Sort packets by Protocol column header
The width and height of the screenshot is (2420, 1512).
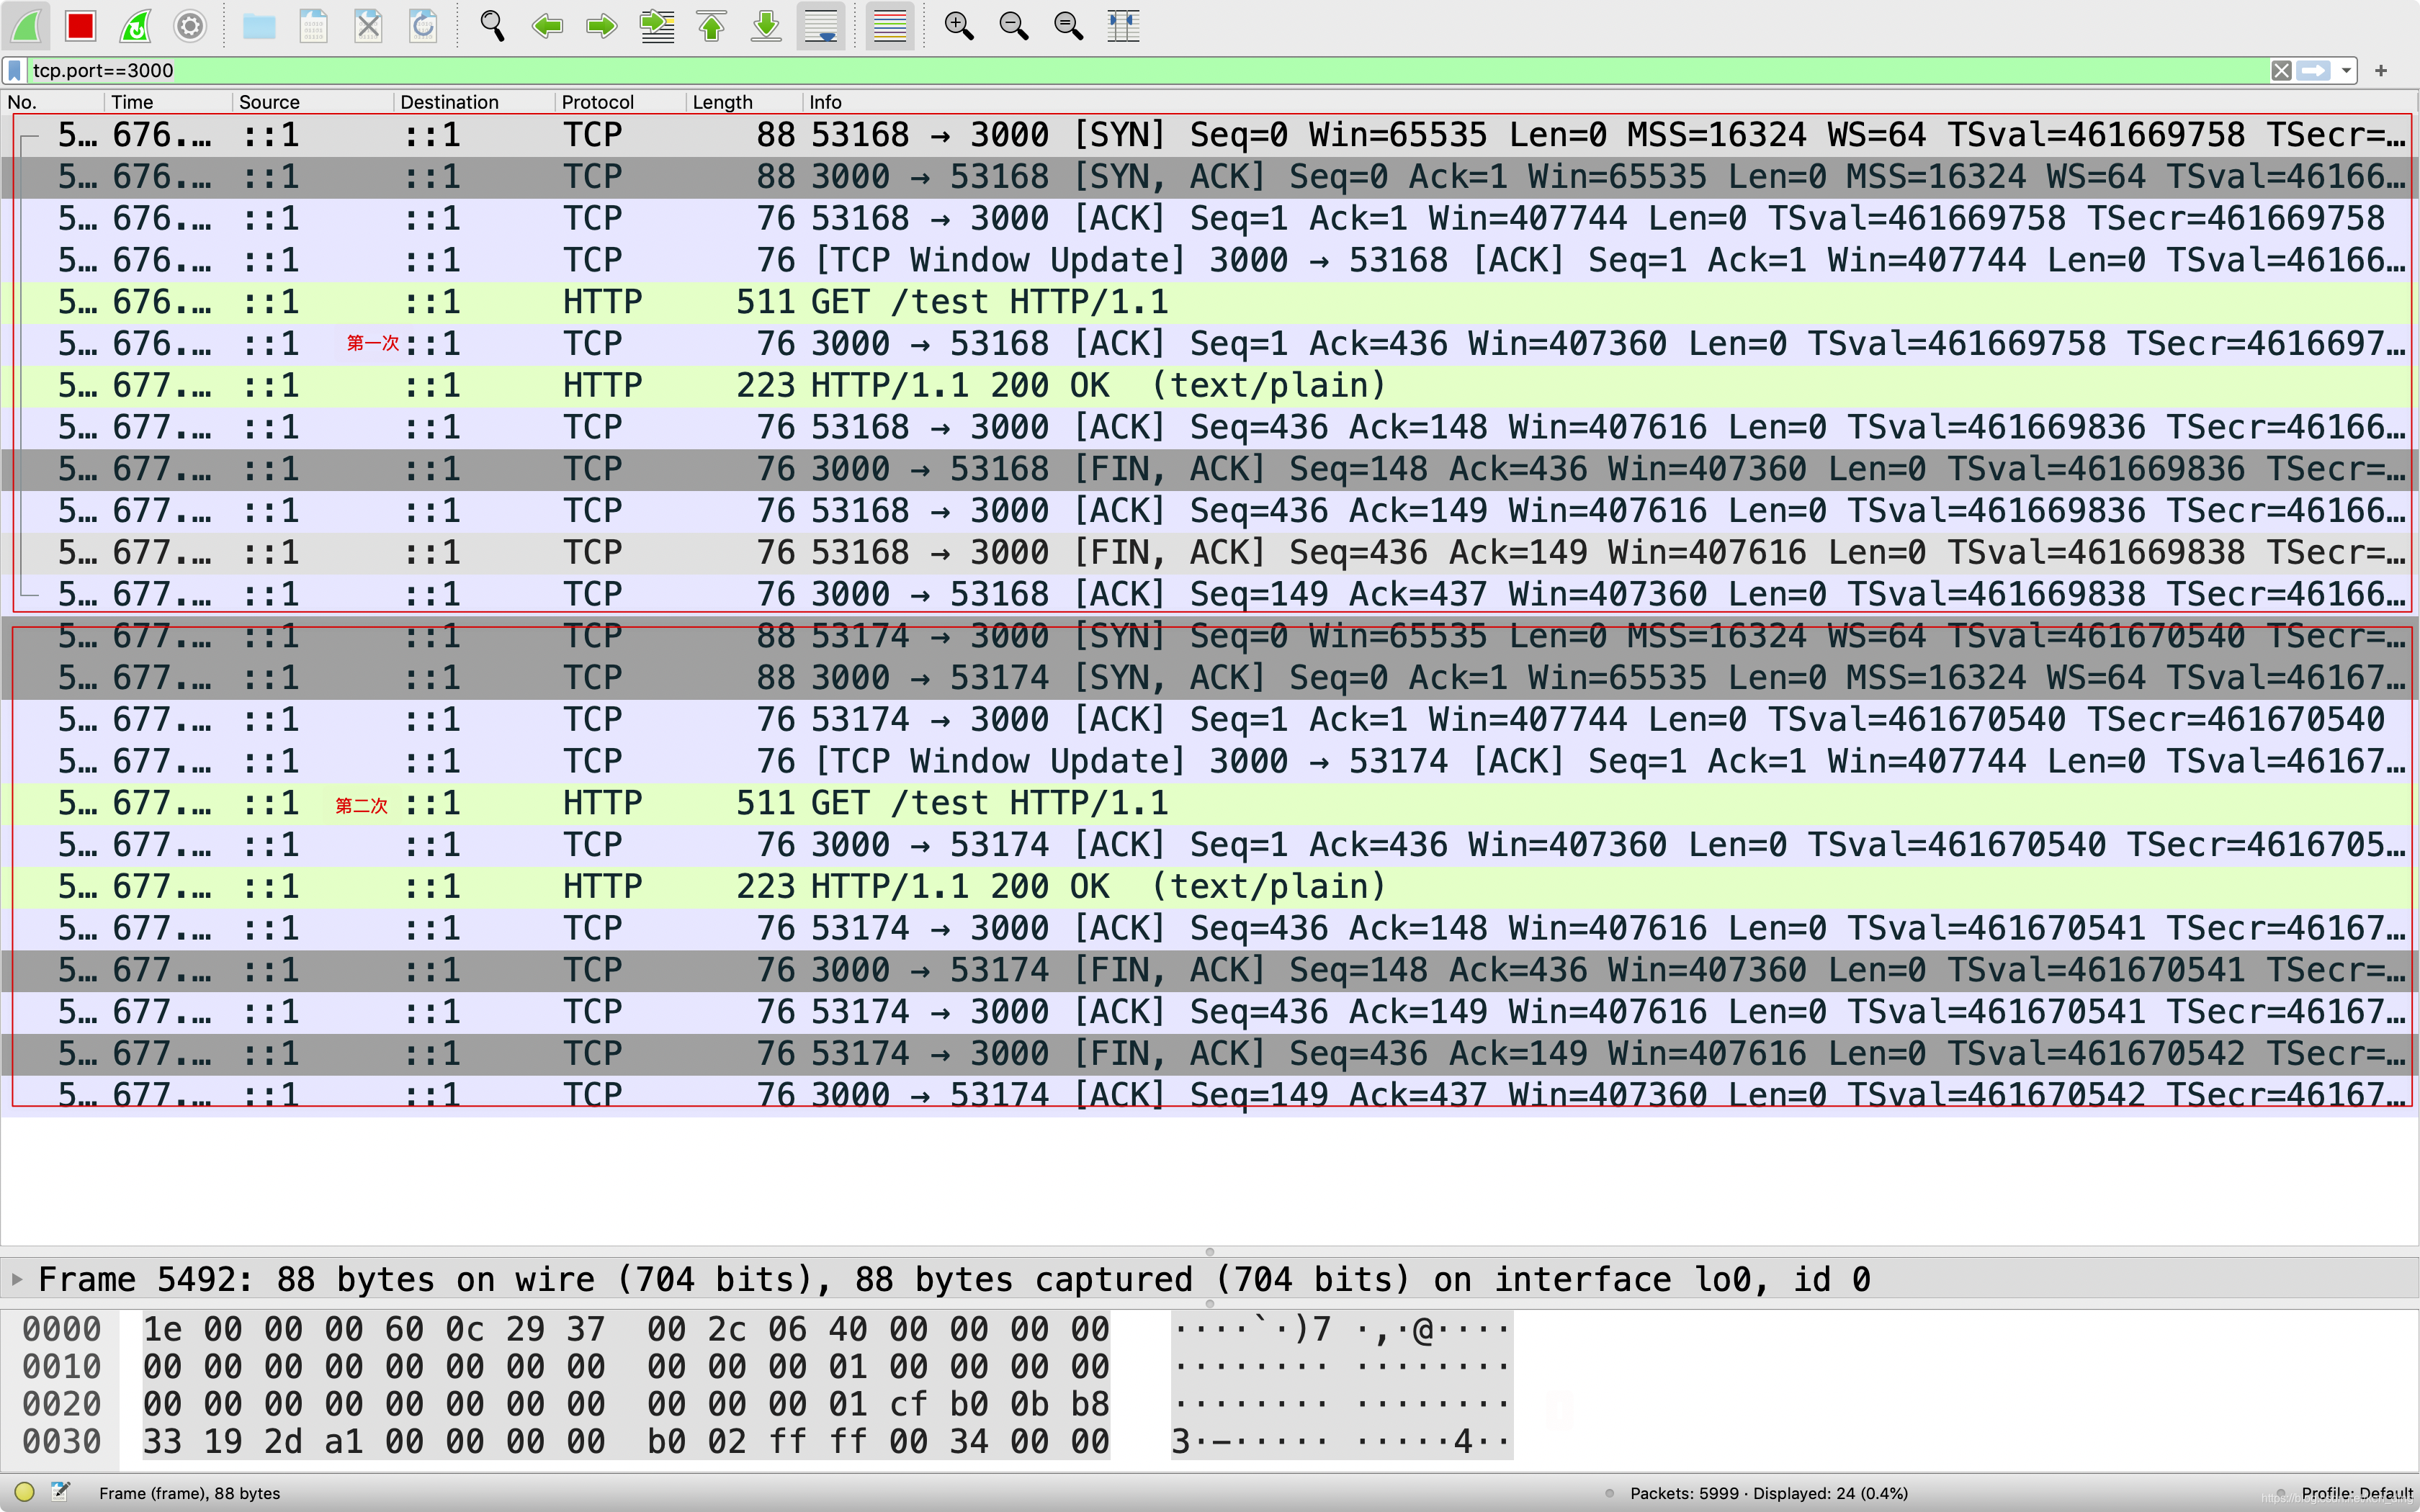tap(597, 102)
